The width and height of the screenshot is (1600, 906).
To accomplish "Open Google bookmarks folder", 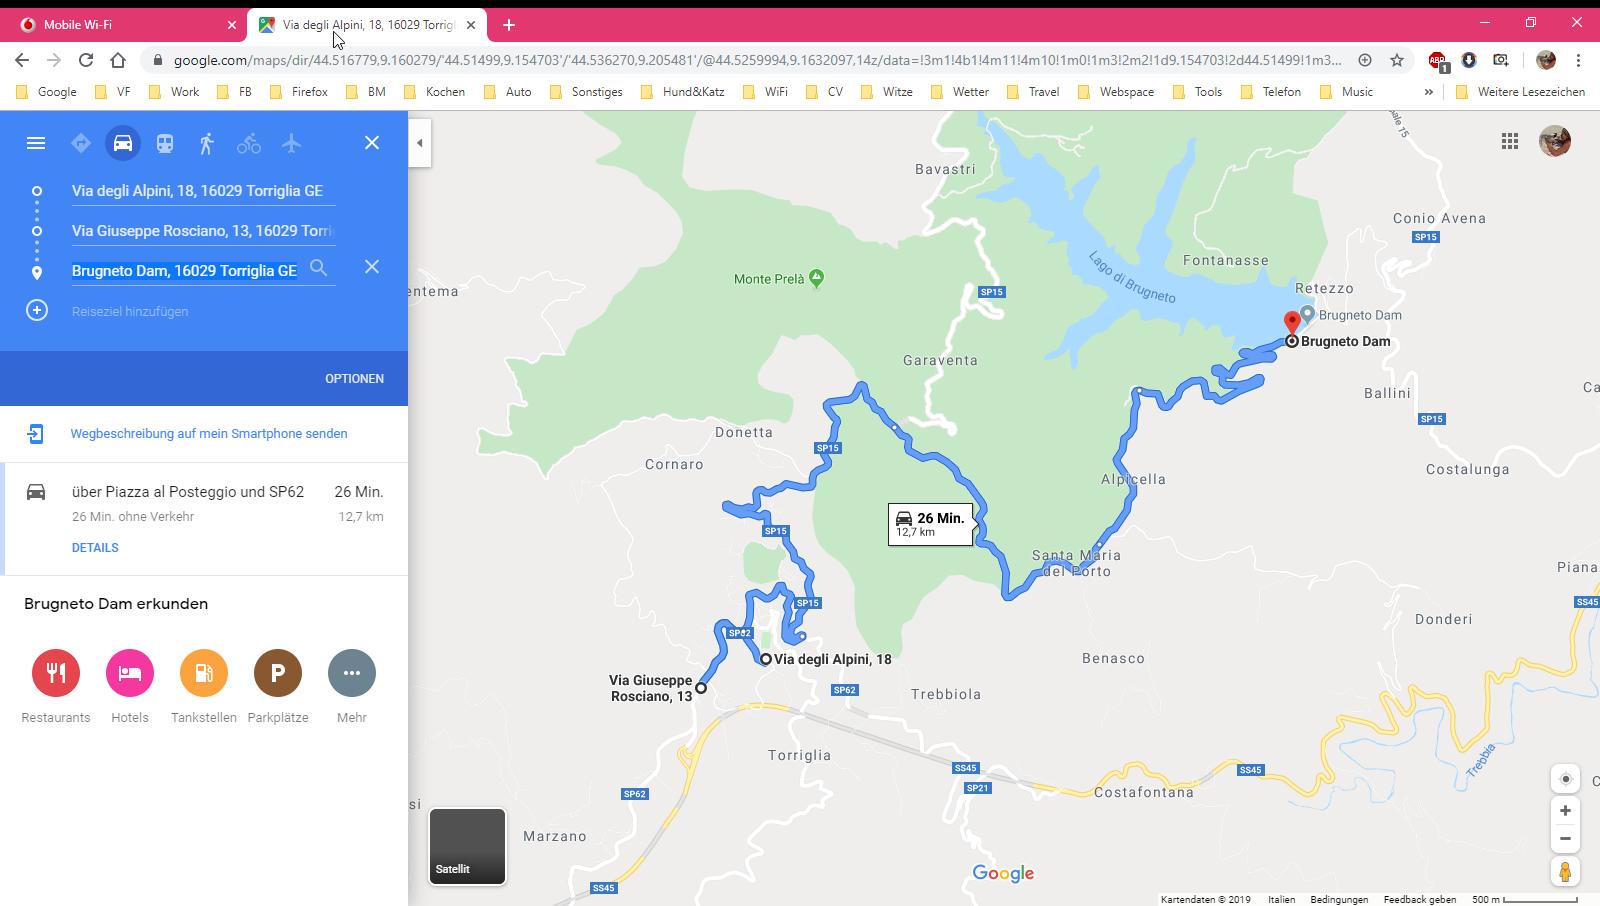I will (x=47, y=91).
